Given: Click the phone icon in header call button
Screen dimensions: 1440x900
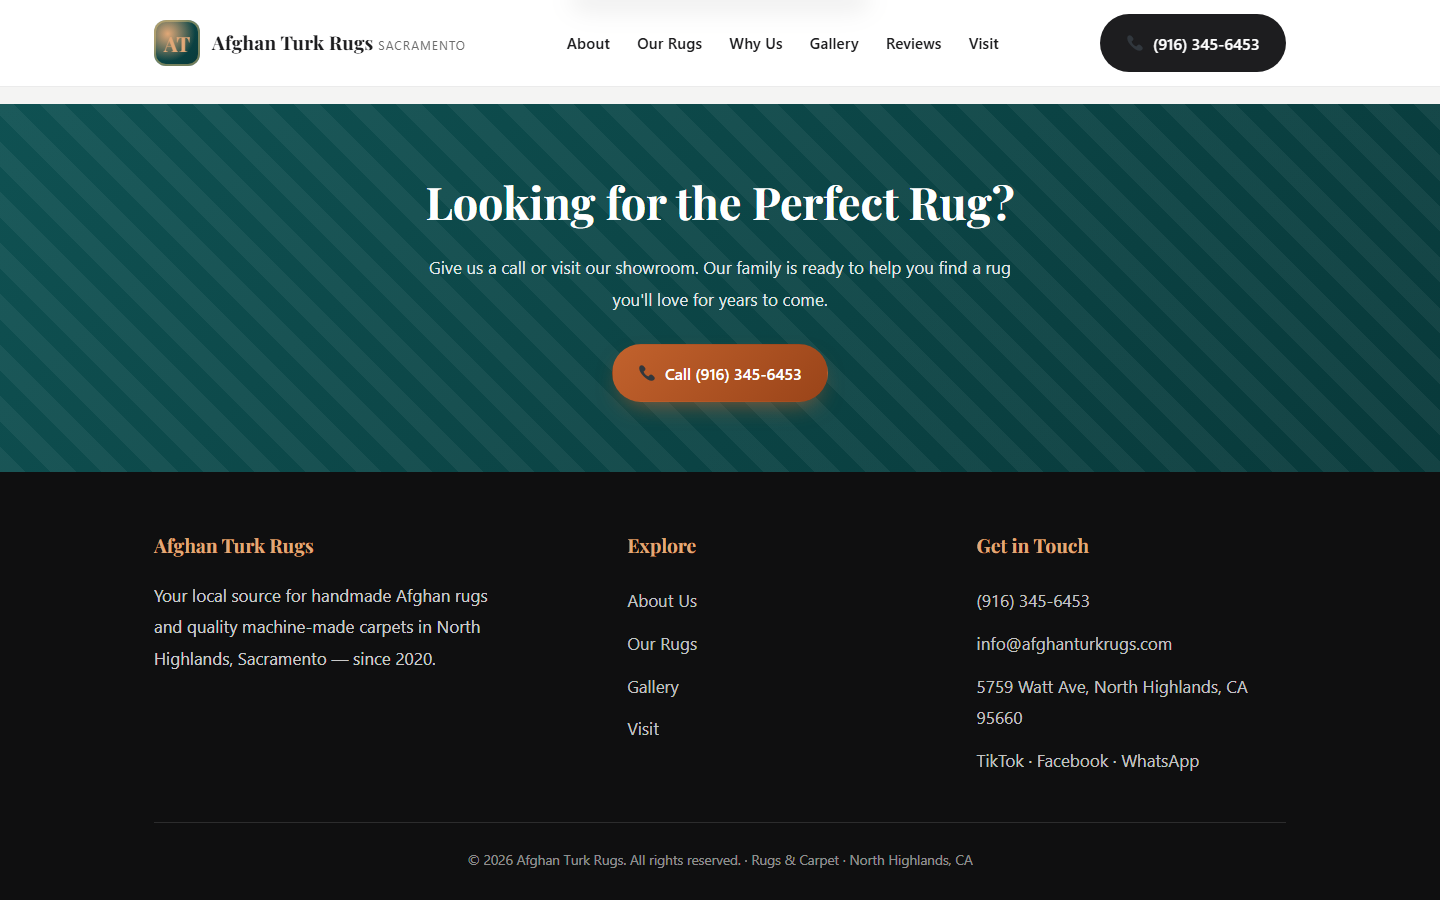Looking at the screenshot, I should coord(1134,43).
